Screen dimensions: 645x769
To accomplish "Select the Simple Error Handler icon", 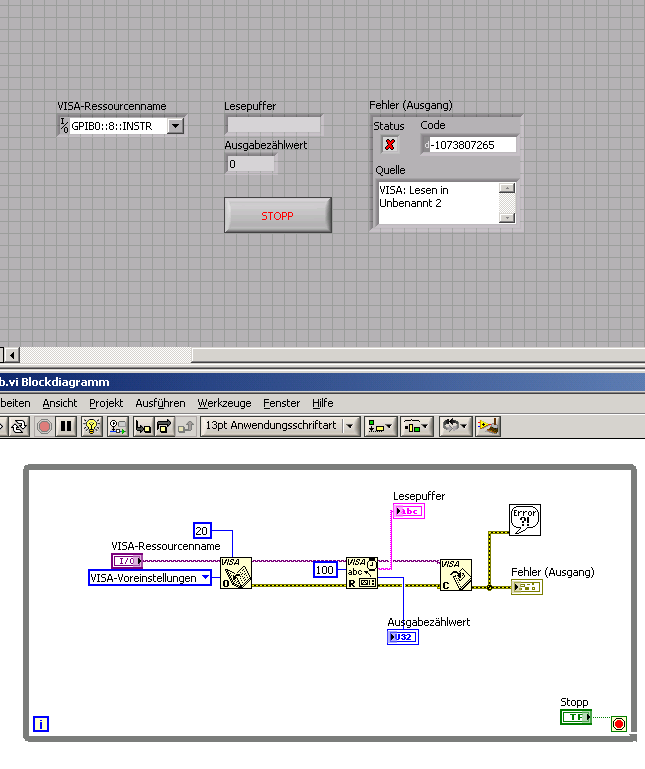I will tap(525, 520).
